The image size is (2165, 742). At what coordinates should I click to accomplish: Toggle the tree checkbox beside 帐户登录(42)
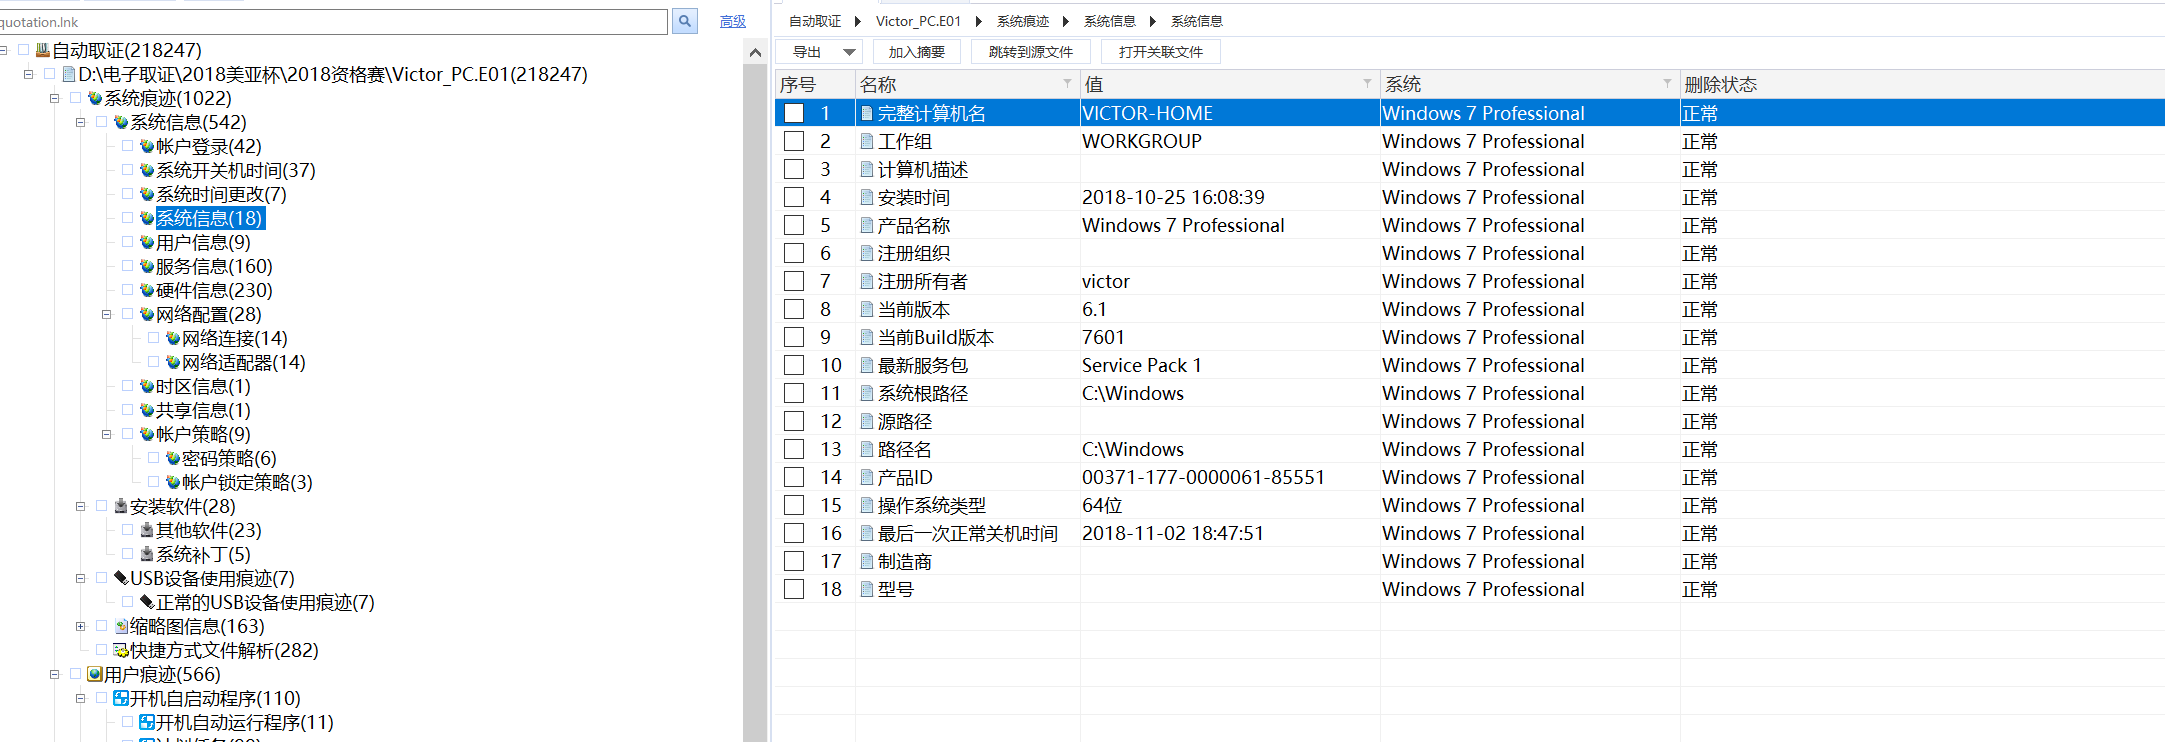pyautogui.click(x=128, y=146)
